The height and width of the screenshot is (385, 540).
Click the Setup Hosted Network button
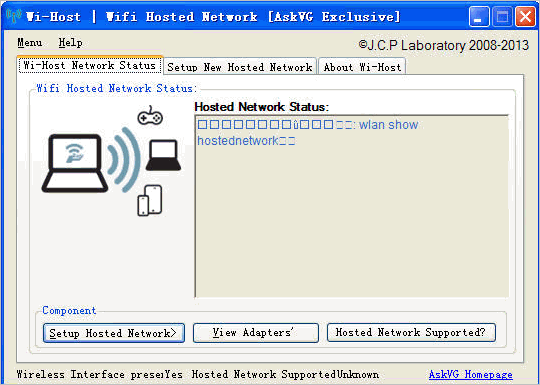click(114, 333)
